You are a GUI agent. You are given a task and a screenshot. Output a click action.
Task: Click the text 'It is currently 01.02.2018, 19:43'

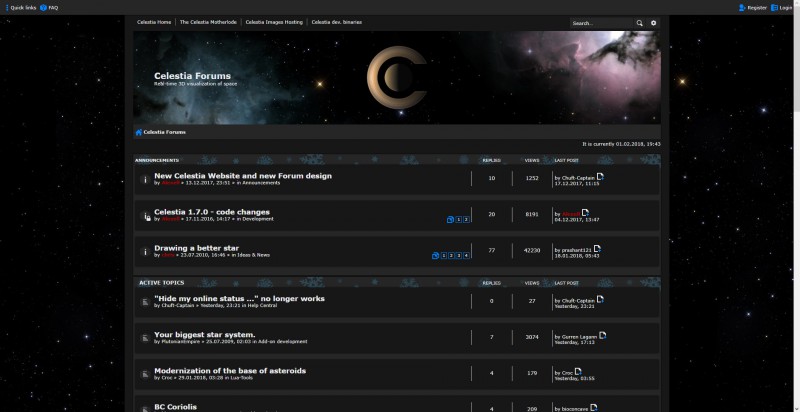(621, 144)
